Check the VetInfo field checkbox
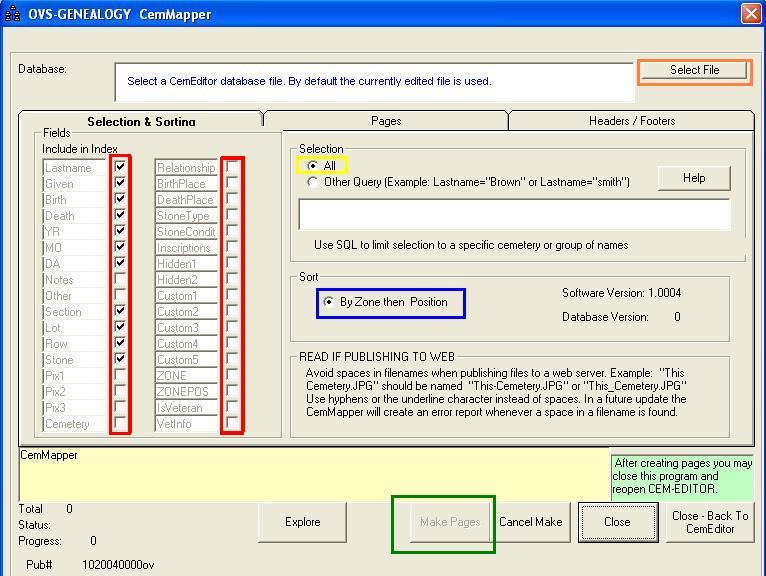This screenshot has width=766, height=576. (232, 423)
